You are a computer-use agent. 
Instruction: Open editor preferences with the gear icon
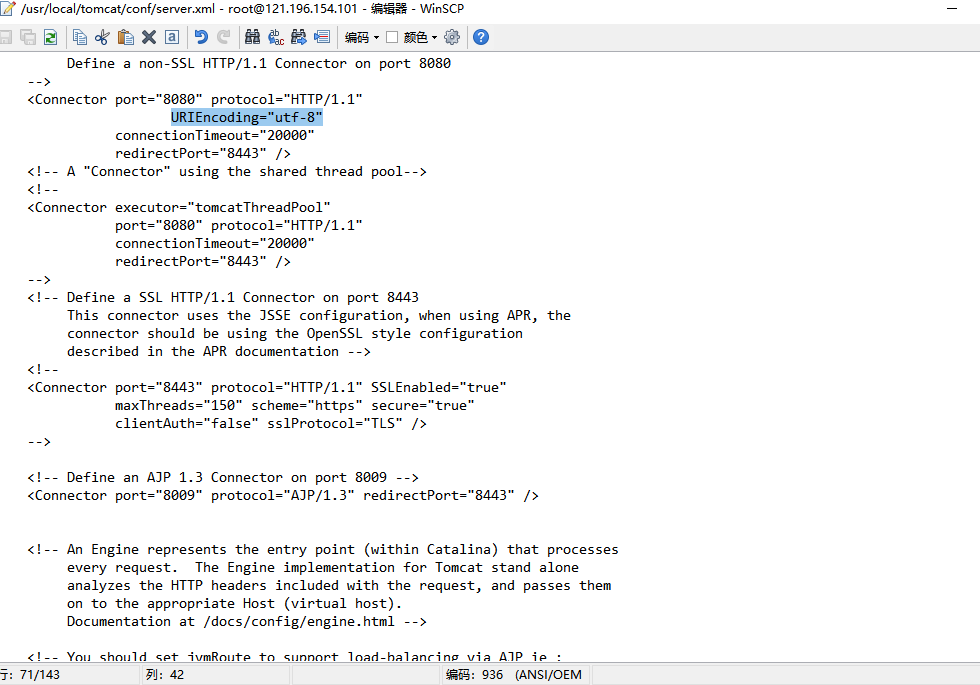[452, 38]
